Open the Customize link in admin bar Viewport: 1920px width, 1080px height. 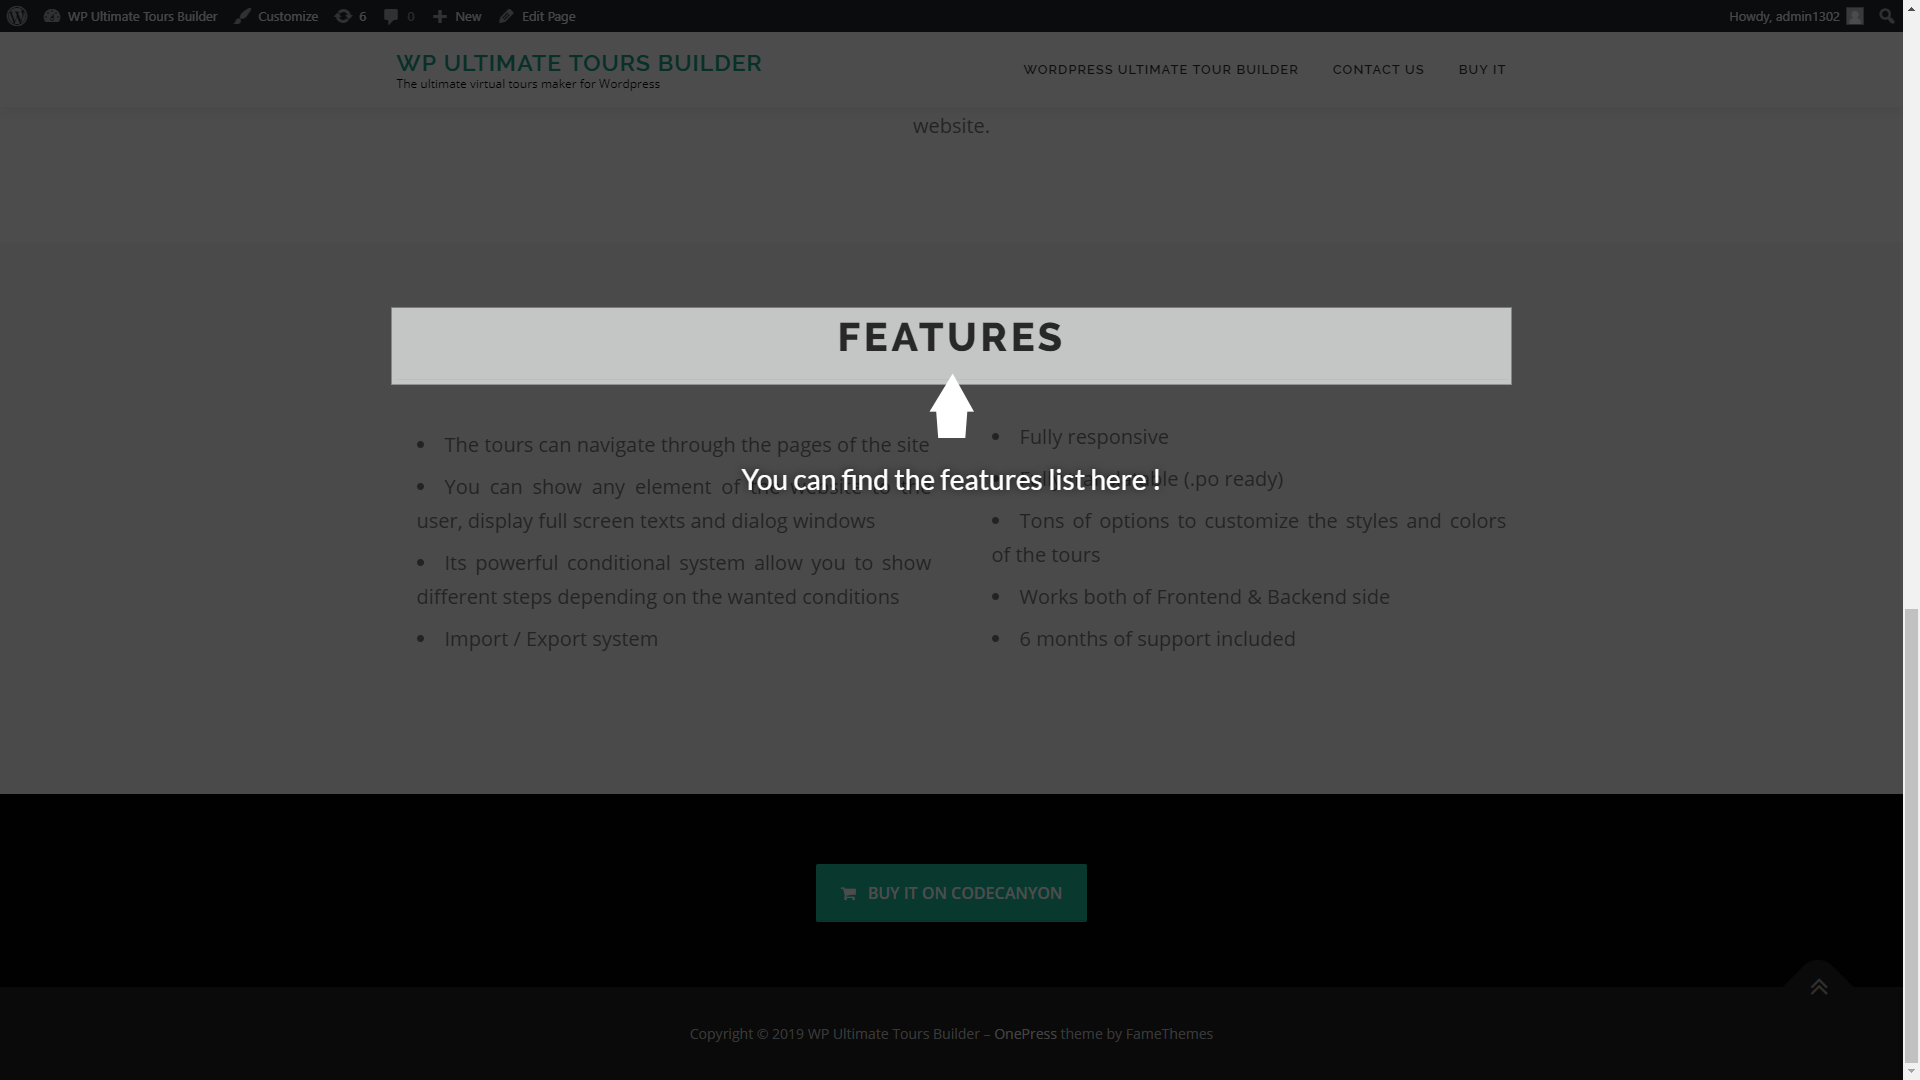277,16
